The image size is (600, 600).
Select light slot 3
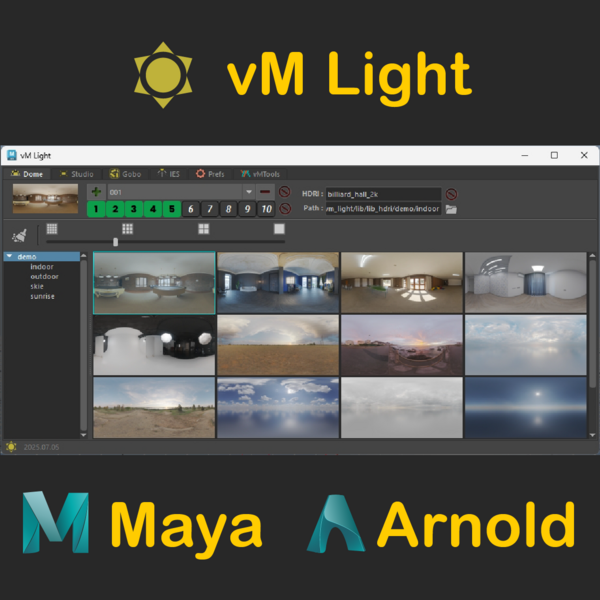click(x=134, y=209)
